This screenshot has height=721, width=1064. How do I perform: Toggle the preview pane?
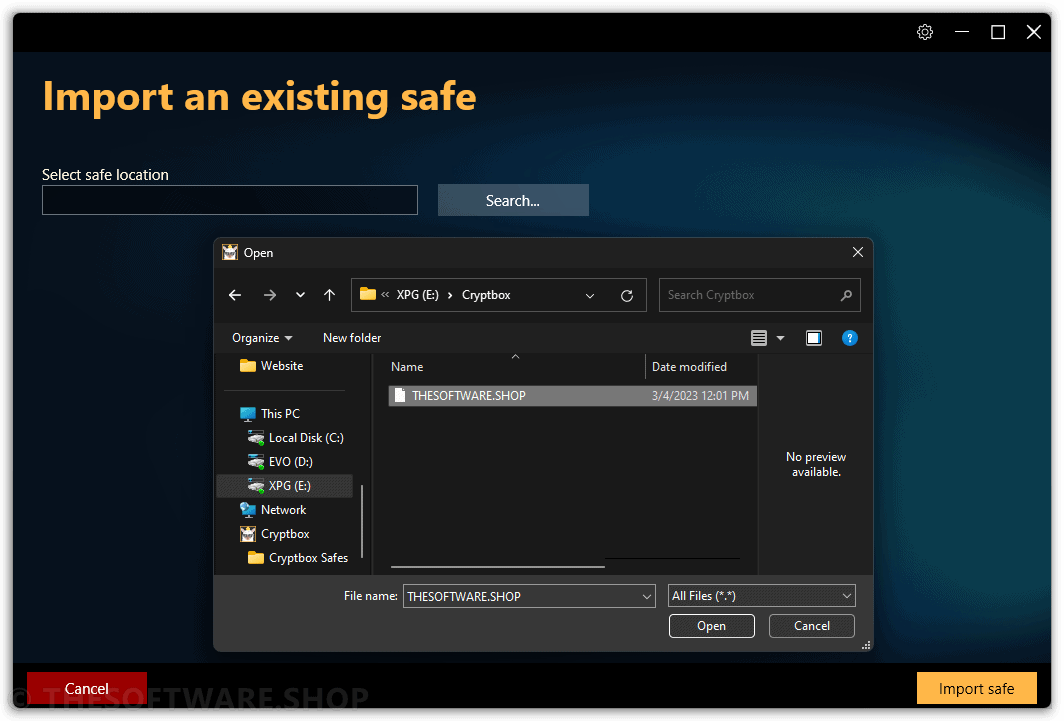814,338
